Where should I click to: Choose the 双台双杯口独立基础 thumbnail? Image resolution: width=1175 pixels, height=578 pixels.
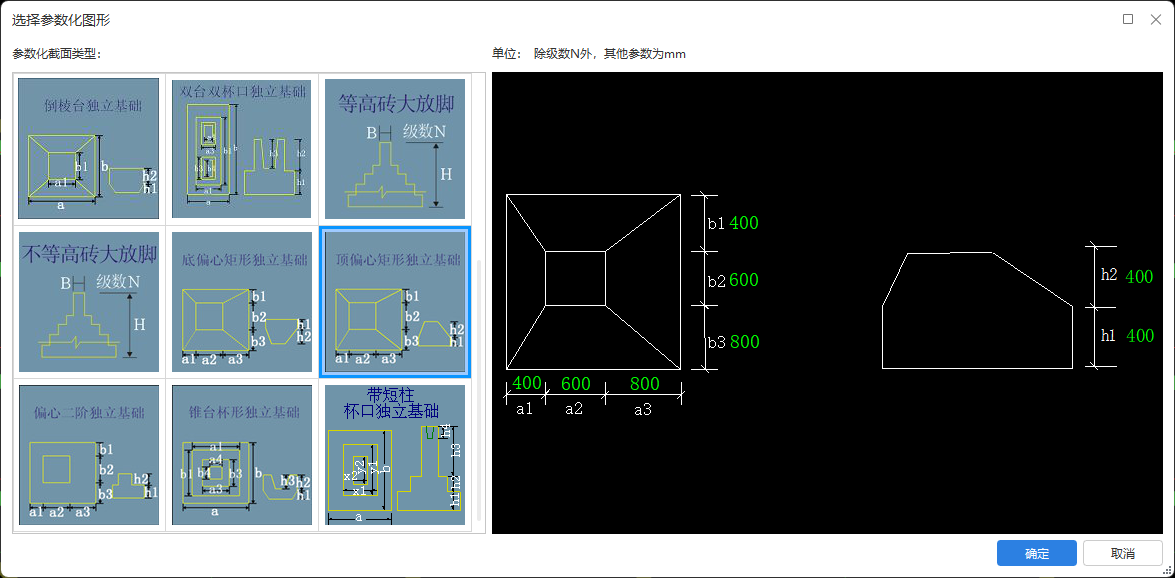[242, 148]
